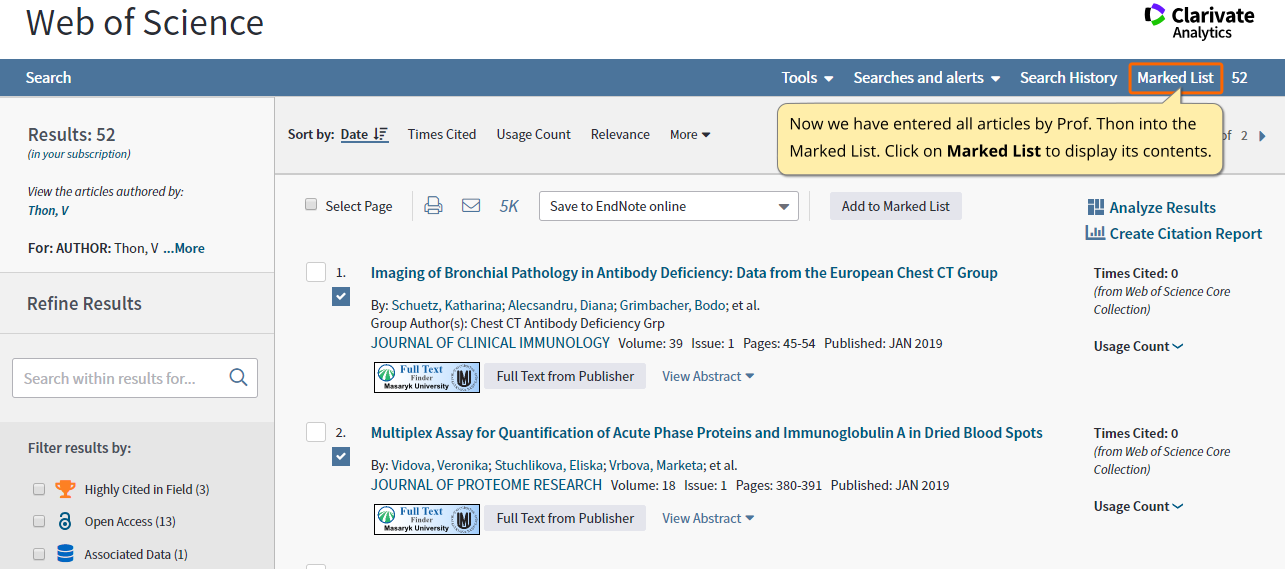
Task: Open the Tools dropdown menu
Action: tap(807, 77)
